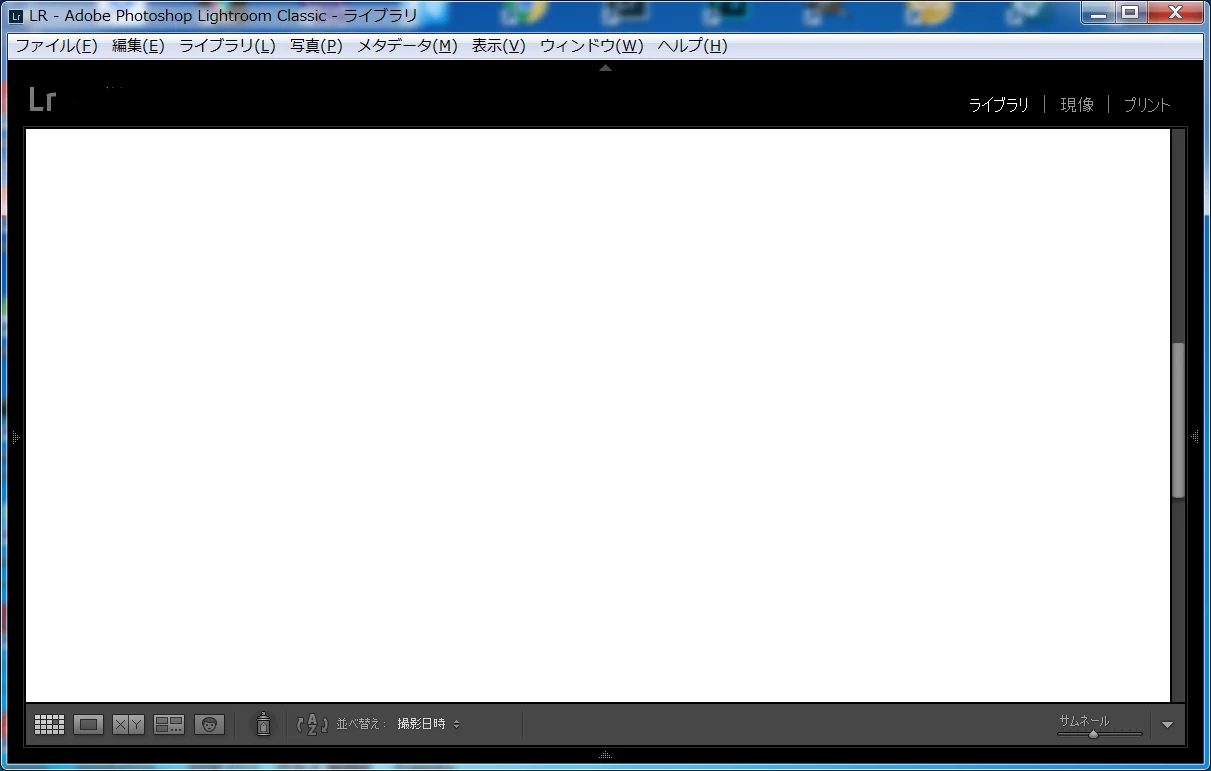Click Lr icon in title bar
This screenshot has height=771, width=1211.
point(15,16)
